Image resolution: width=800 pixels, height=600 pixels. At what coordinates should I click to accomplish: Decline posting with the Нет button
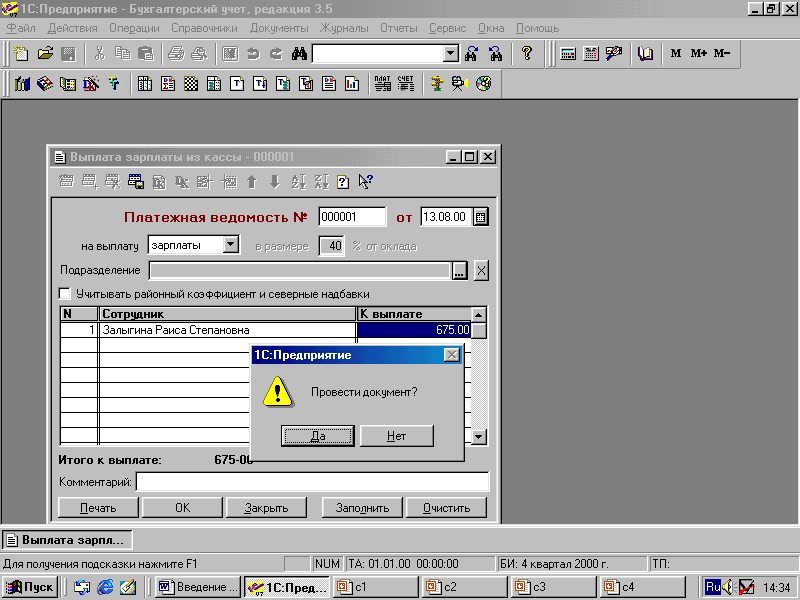(x=396, y=436)
